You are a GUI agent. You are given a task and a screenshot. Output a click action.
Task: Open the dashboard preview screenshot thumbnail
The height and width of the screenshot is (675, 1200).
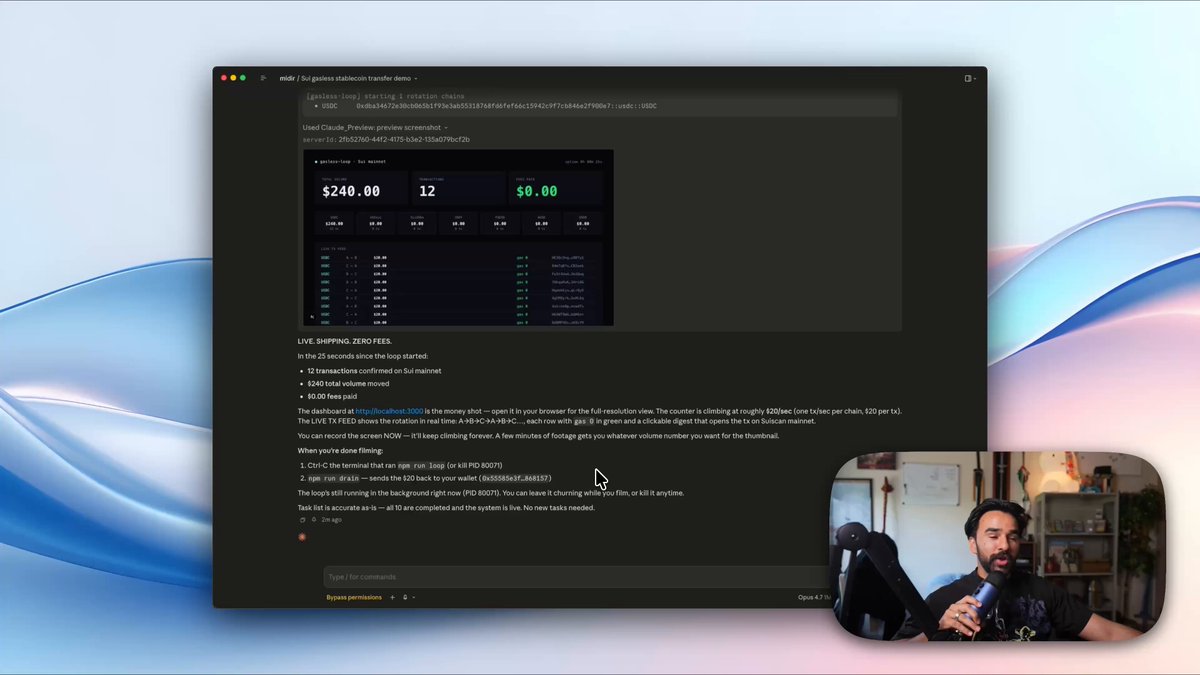[x=459, y=238]
